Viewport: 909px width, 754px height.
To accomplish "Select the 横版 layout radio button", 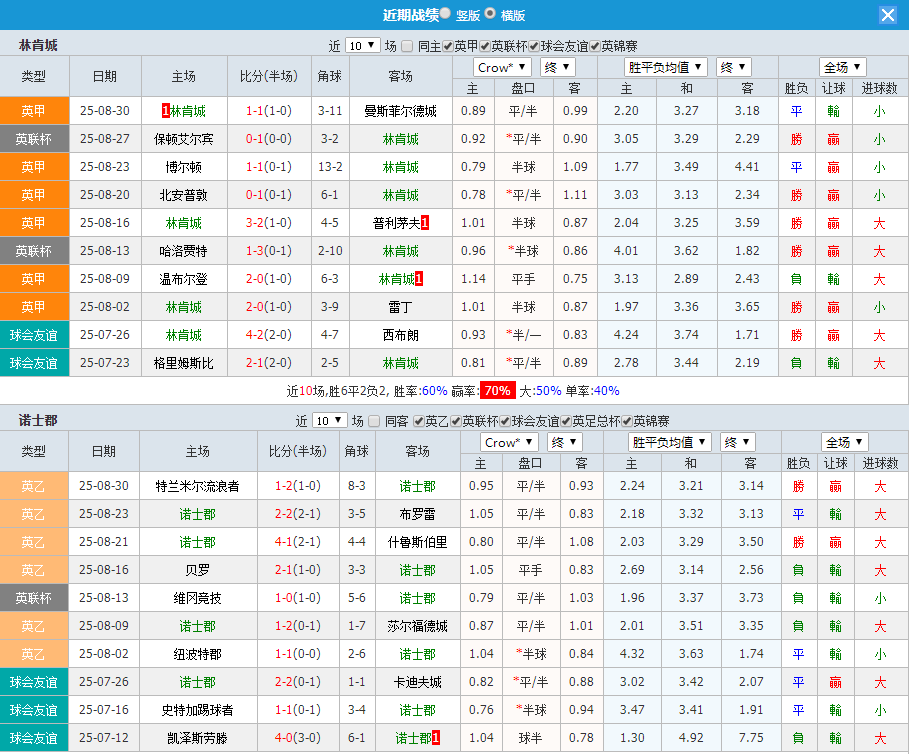I will (x=491, y=14).
